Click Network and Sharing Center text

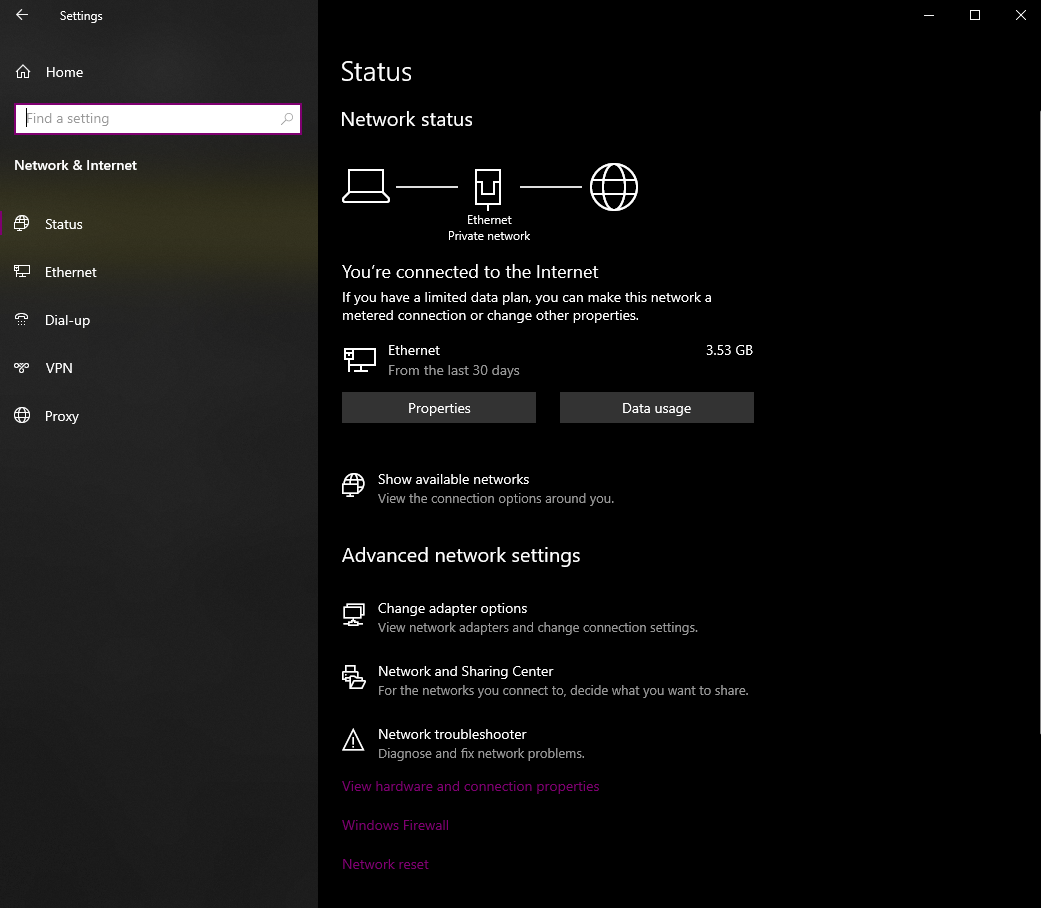tap(465, 672)
